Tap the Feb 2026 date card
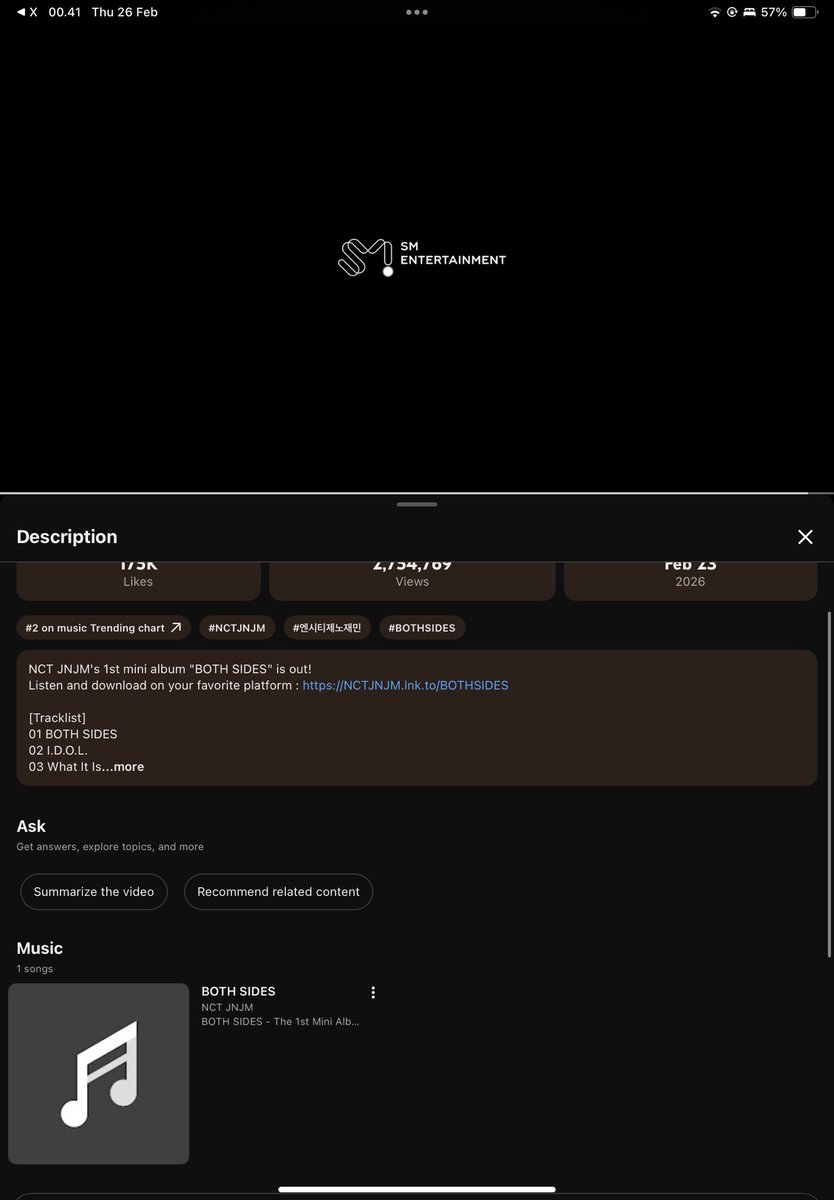Viewport: 834px width, 1200px height. click(x=690, y=580)
